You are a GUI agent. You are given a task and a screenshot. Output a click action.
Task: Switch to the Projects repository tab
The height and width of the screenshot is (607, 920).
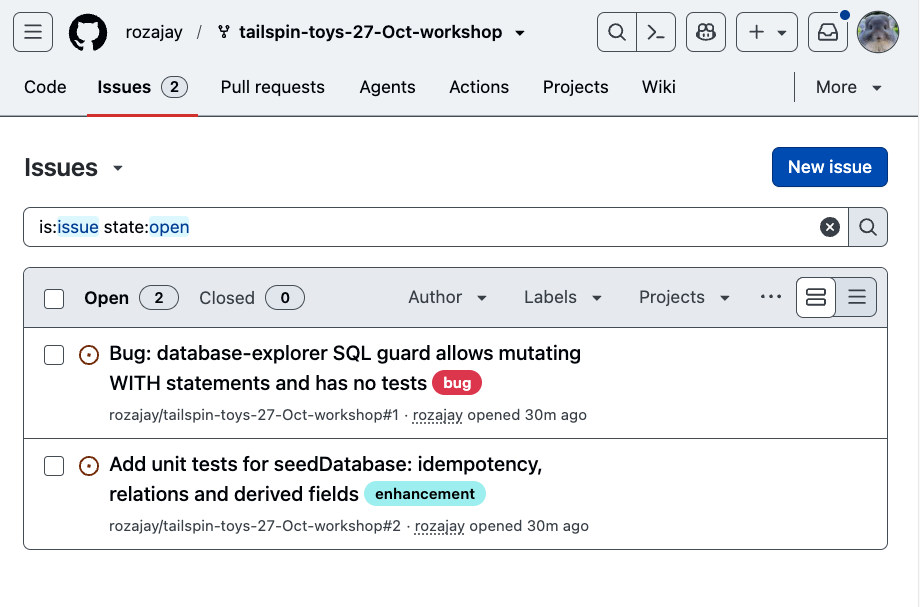point(576,87)
